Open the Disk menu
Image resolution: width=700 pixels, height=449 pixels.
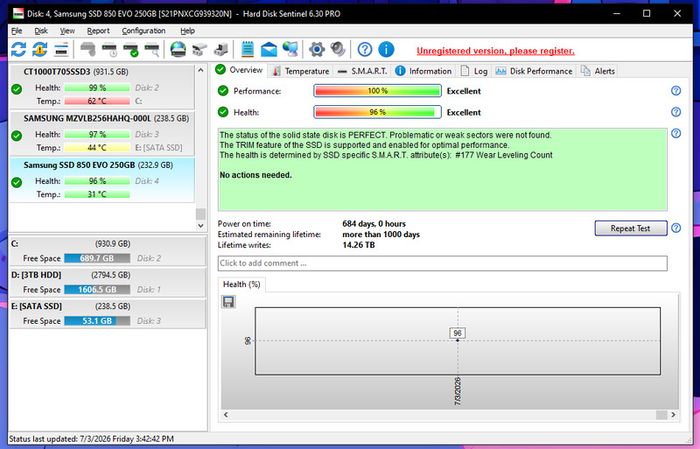point(41,31)
